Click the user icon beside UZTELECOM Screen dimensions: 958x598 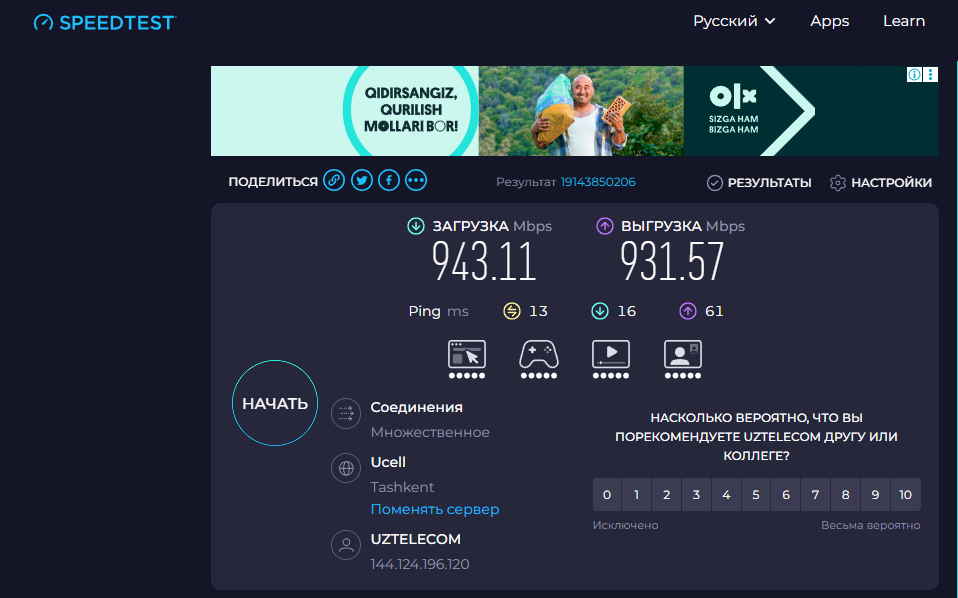point(346,545)
